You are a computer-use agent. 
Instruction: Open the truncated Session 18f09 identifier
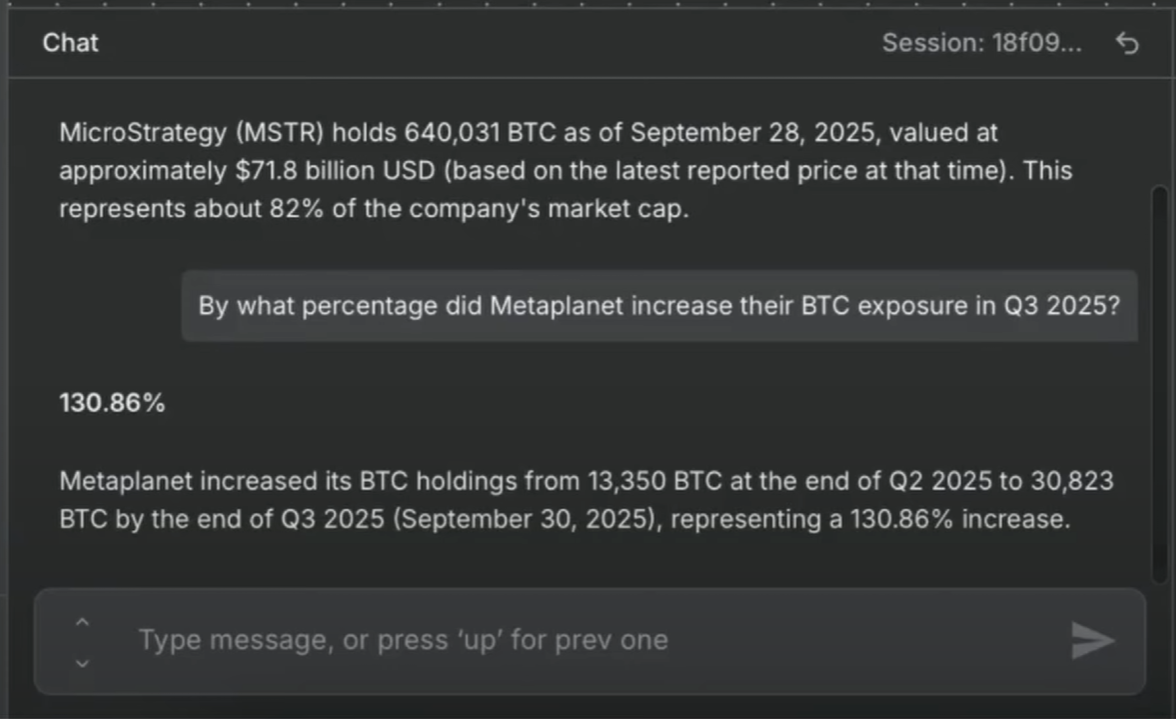tap(983, 44)
